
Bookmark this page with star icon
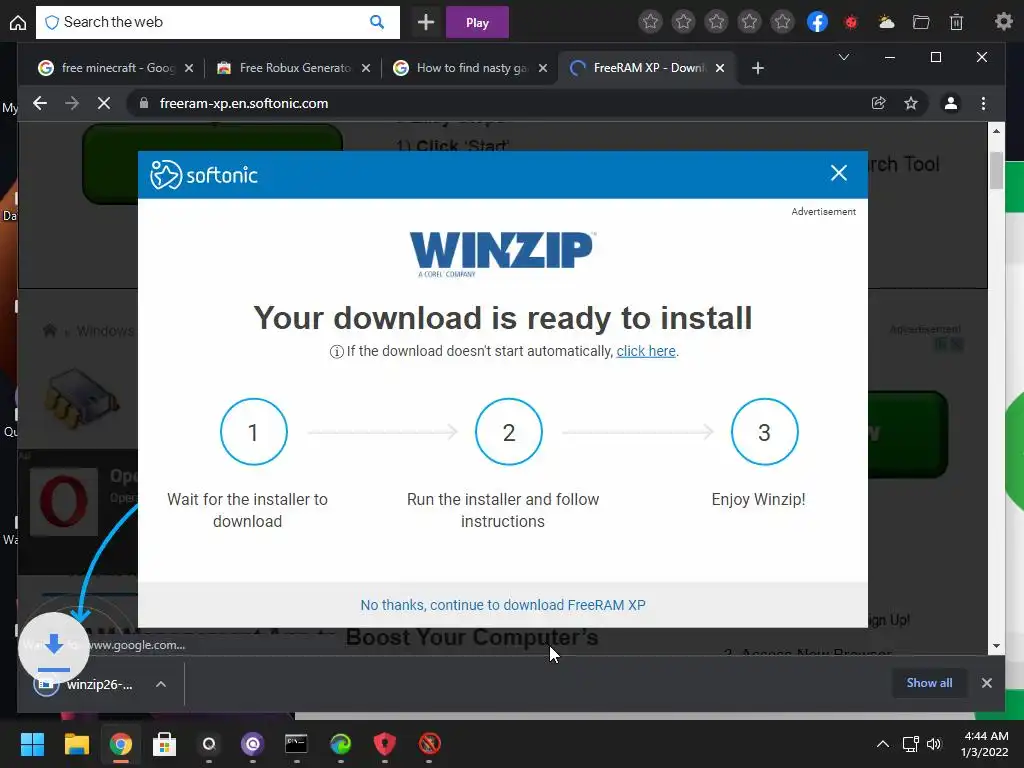(910, 103)
